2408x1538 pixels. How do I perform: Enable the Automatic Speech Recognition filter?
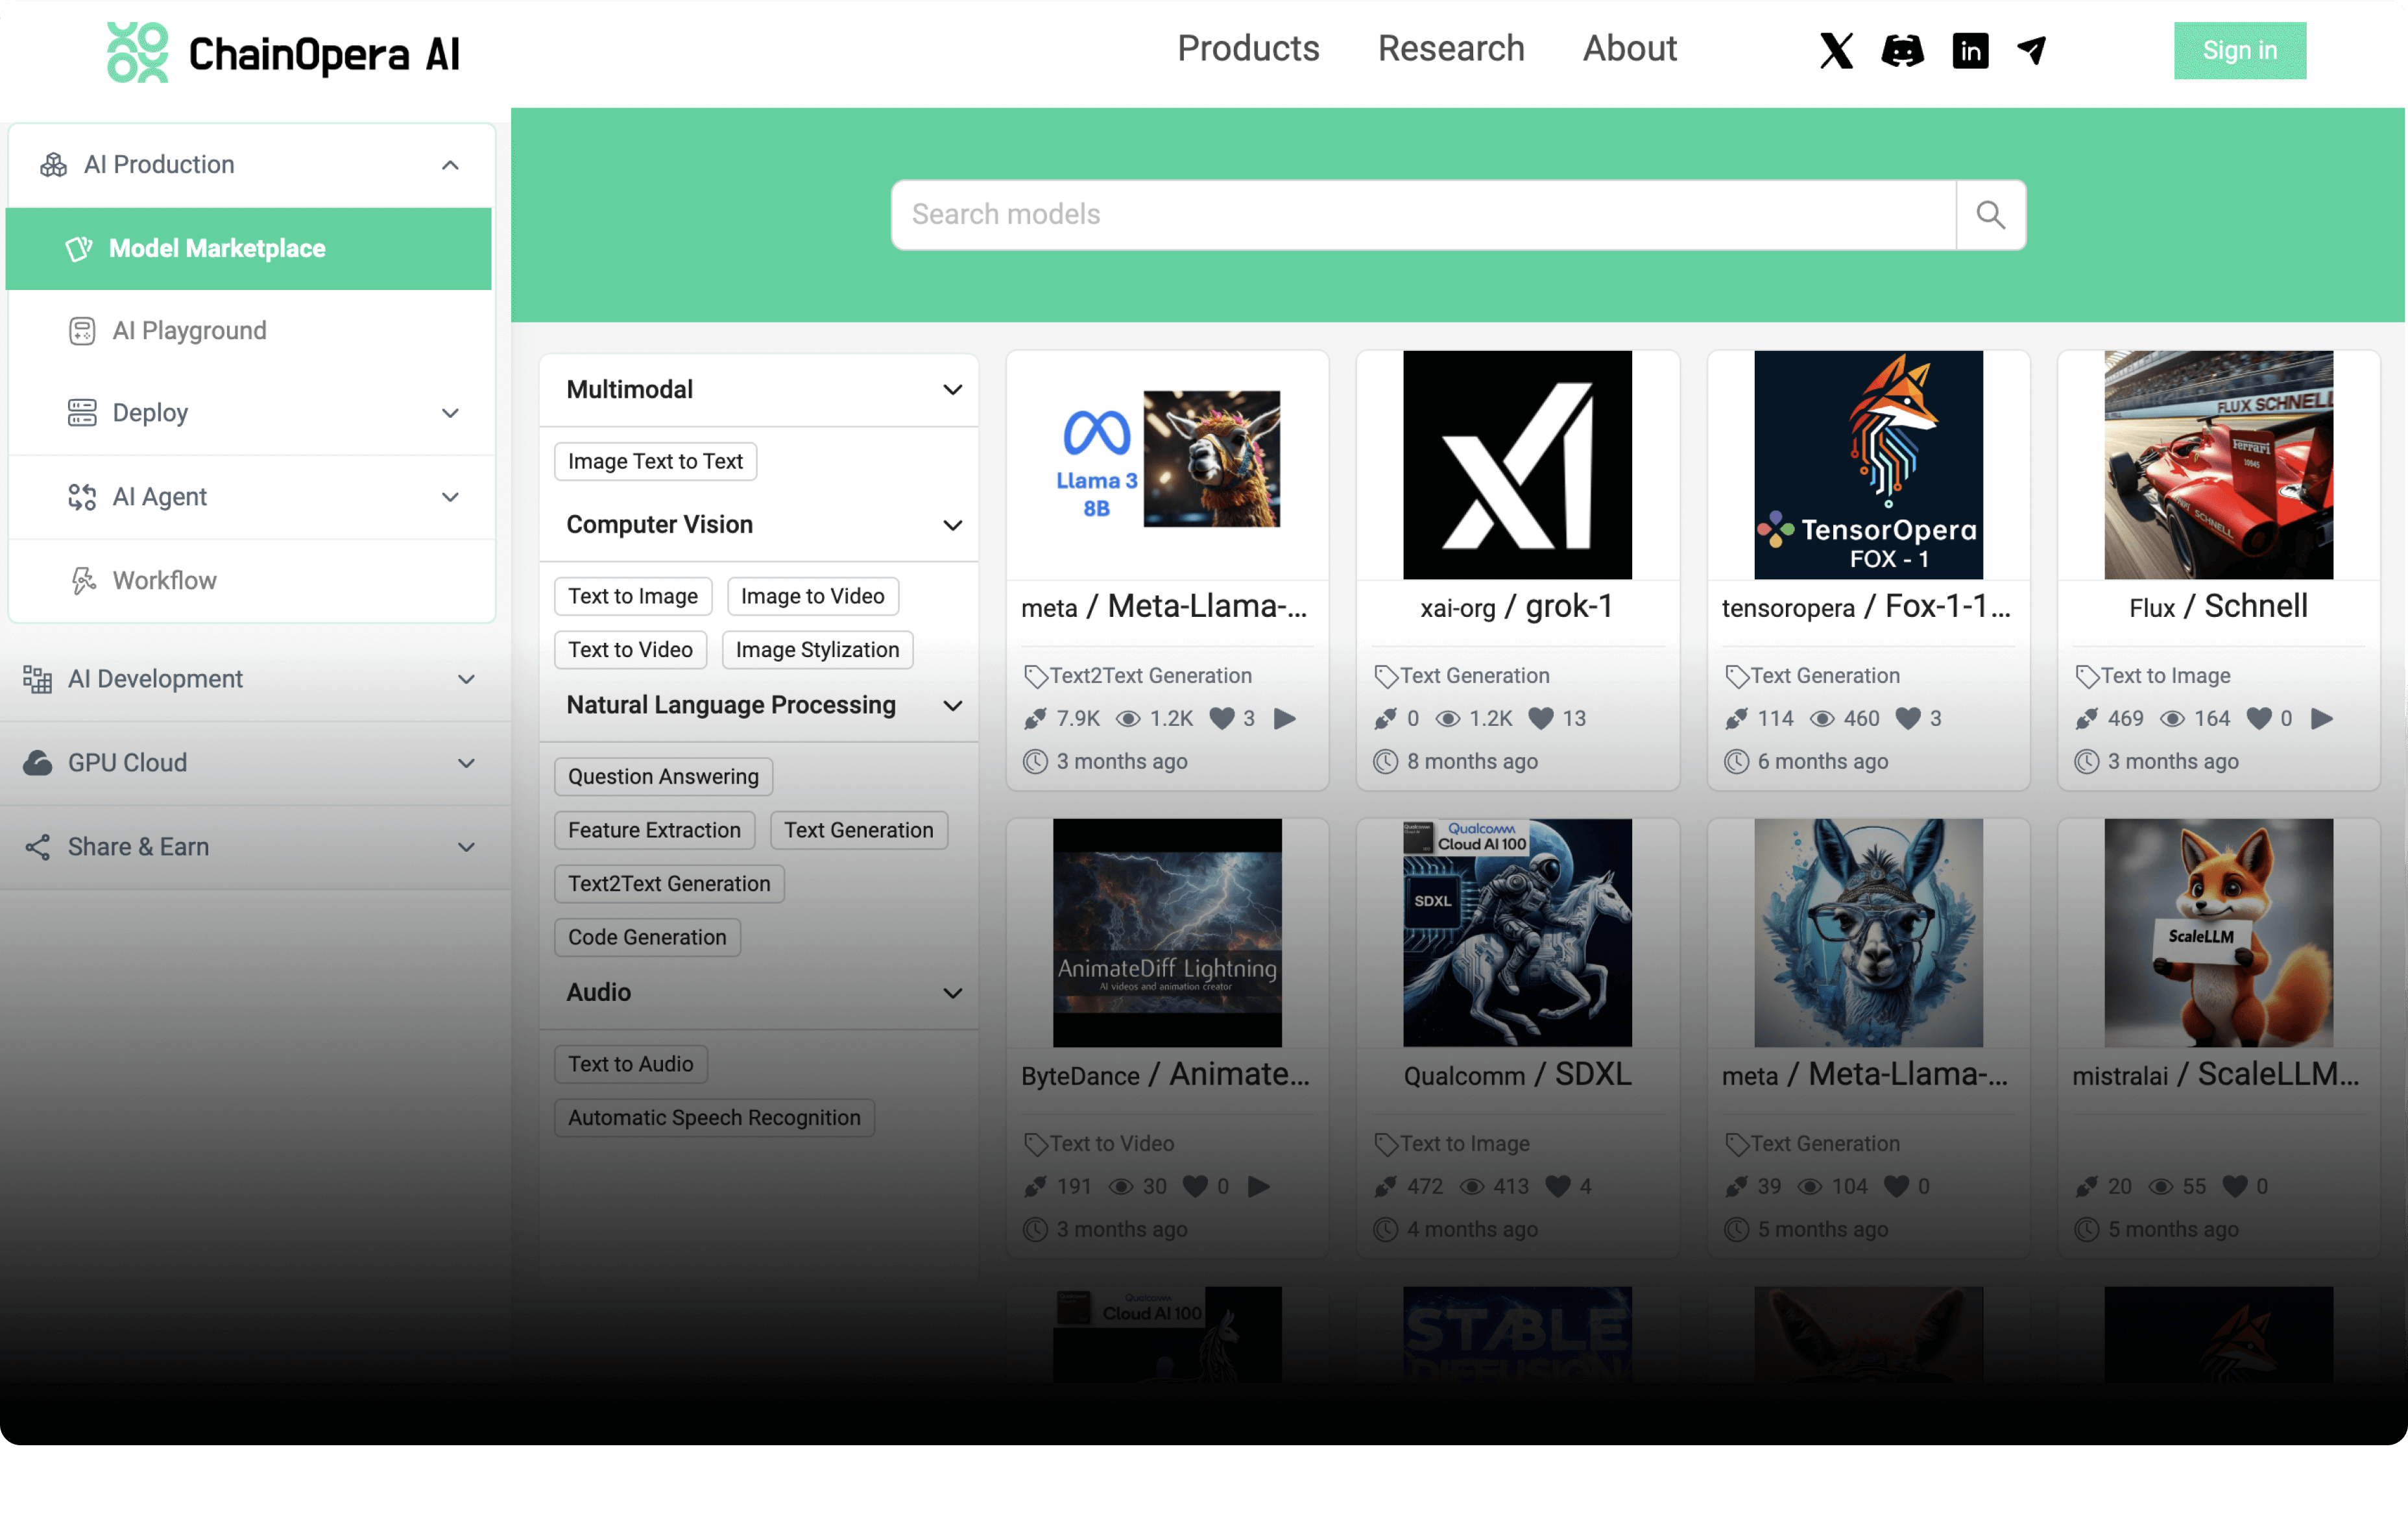714,1117
